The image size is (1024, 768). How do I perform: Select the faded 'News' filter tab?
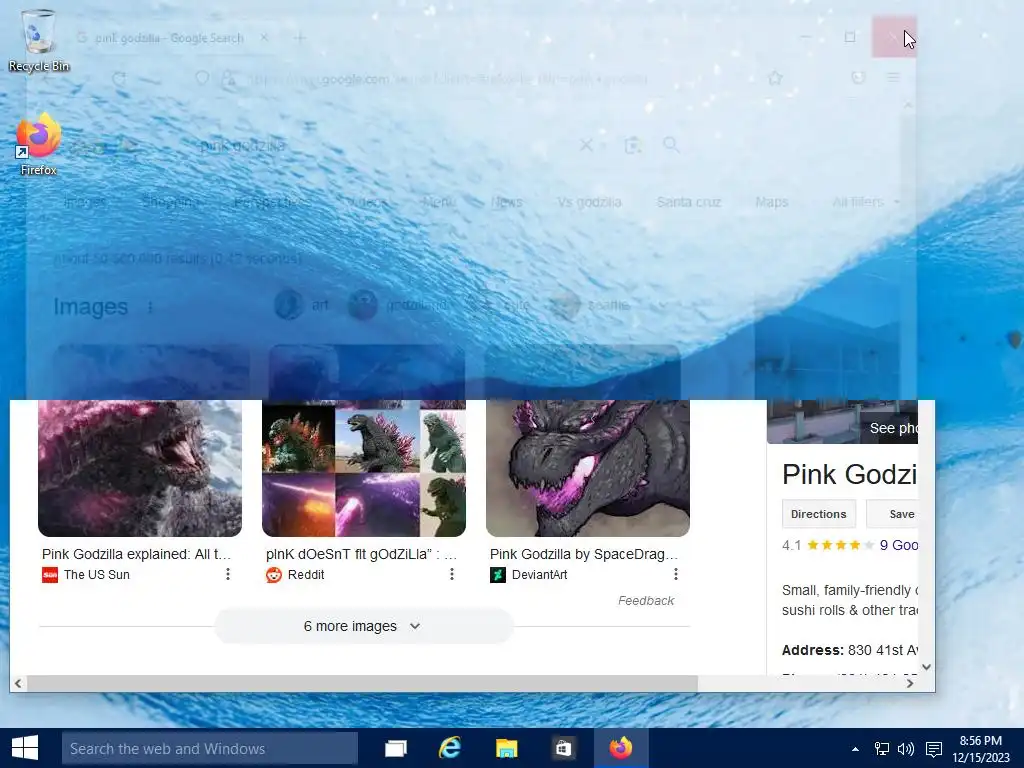tap(507, 202)
